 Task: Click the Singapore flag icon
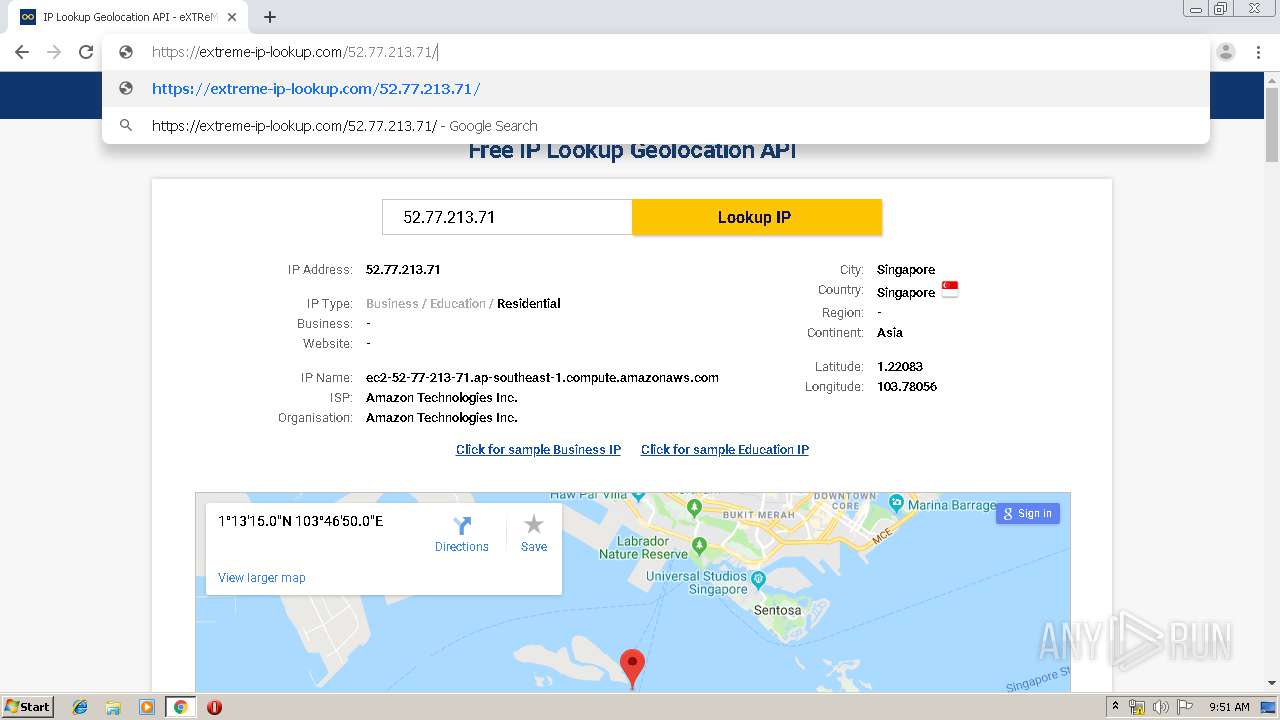[949, 289]
